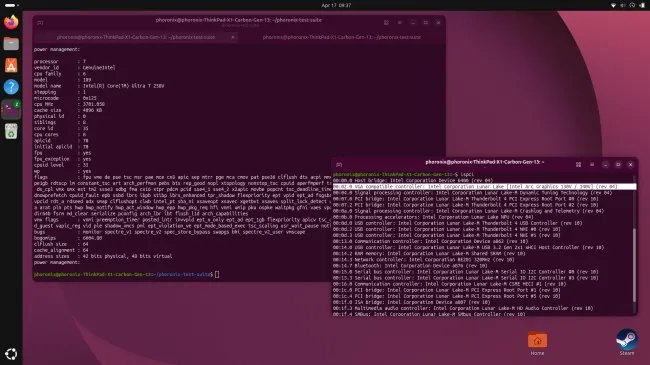Open the clock showing Apr 17 09:37
Screen dimensions: 650x365
pos(336,5)
